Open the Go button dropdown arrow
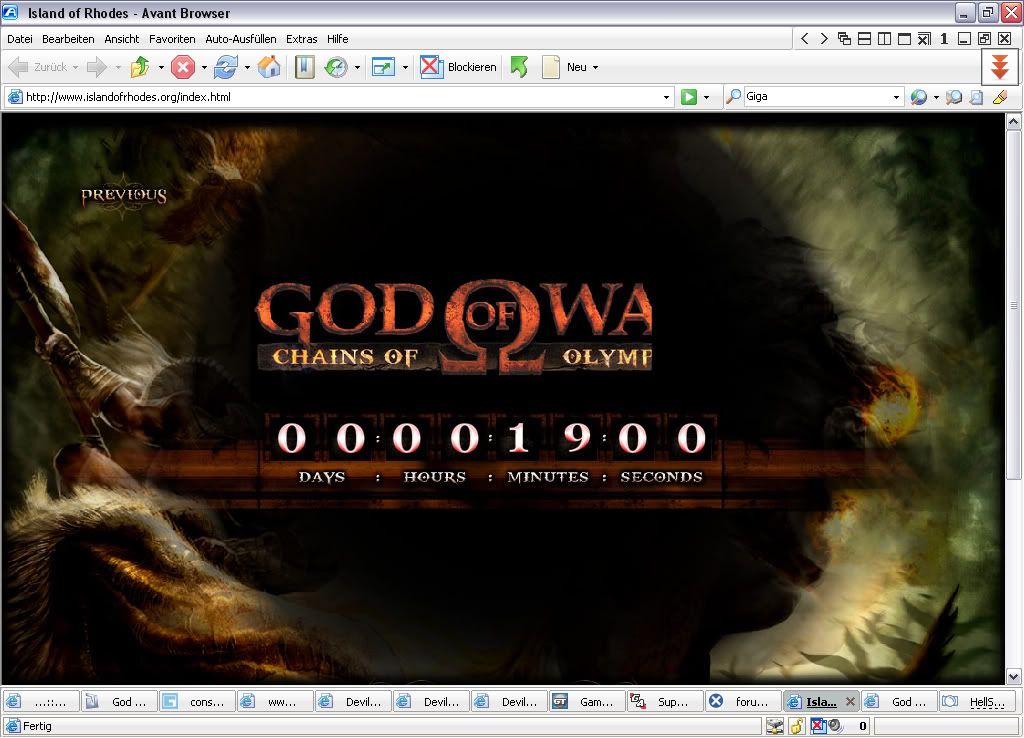This screenshot has height=738, width=1024. click(706, 97)
